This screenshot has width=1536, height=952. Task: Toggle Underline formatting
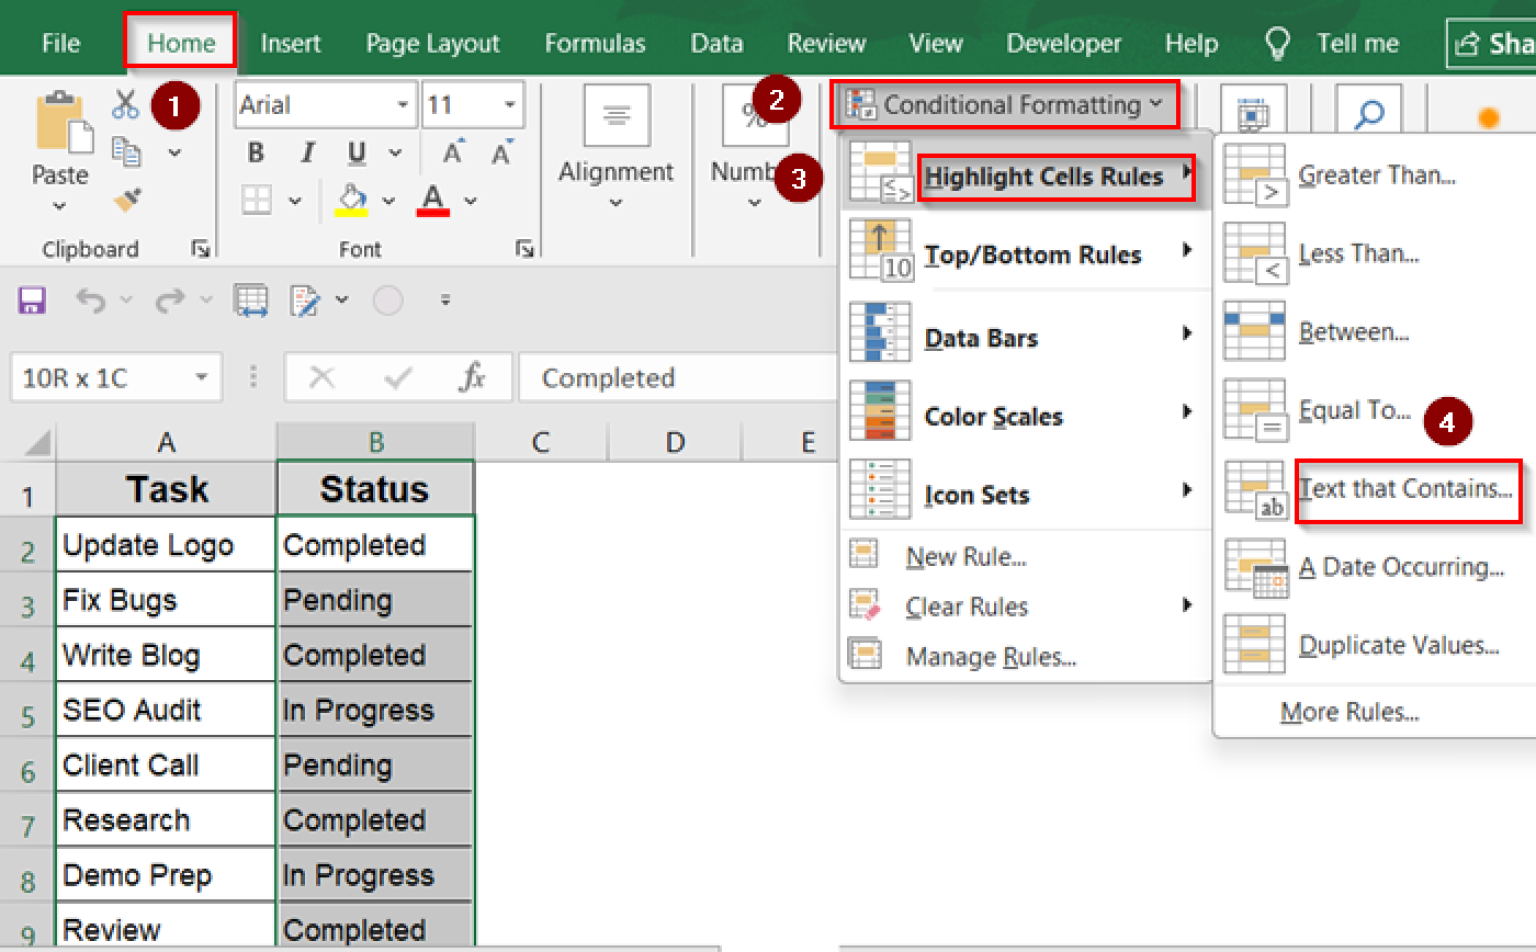click(x=357, y=152)
